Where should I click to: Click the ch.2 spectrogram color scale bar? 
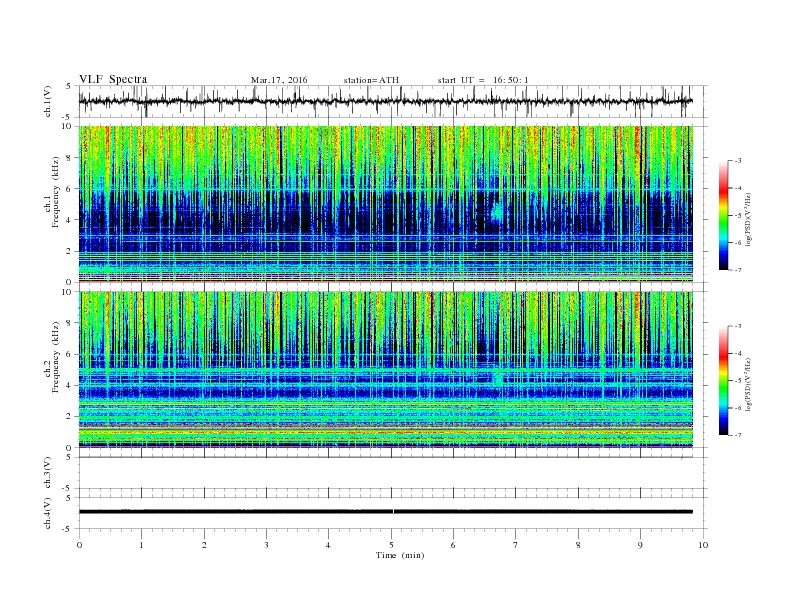point(724,380)
